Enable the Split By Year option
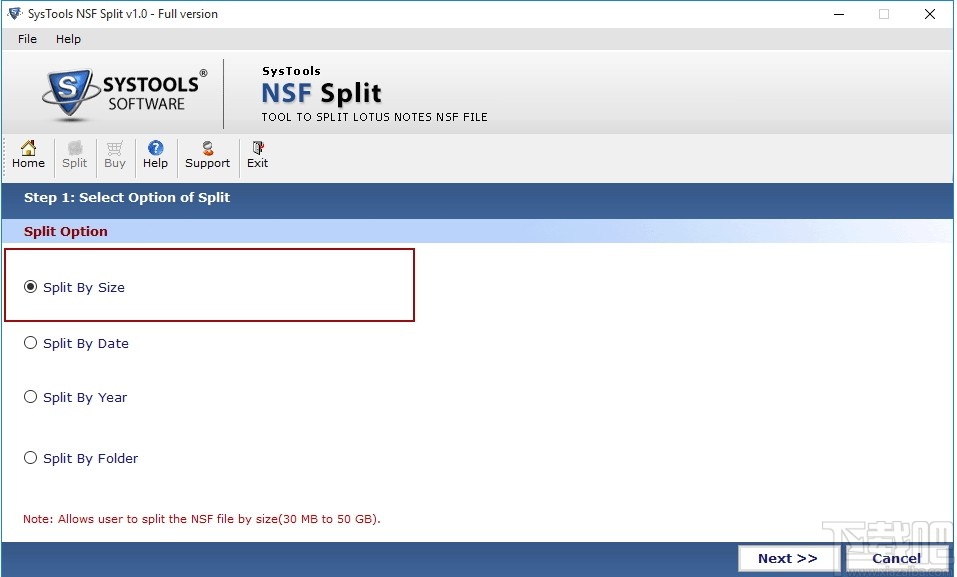The height and width of the screenshot is (577, 957). coord(30,397)
